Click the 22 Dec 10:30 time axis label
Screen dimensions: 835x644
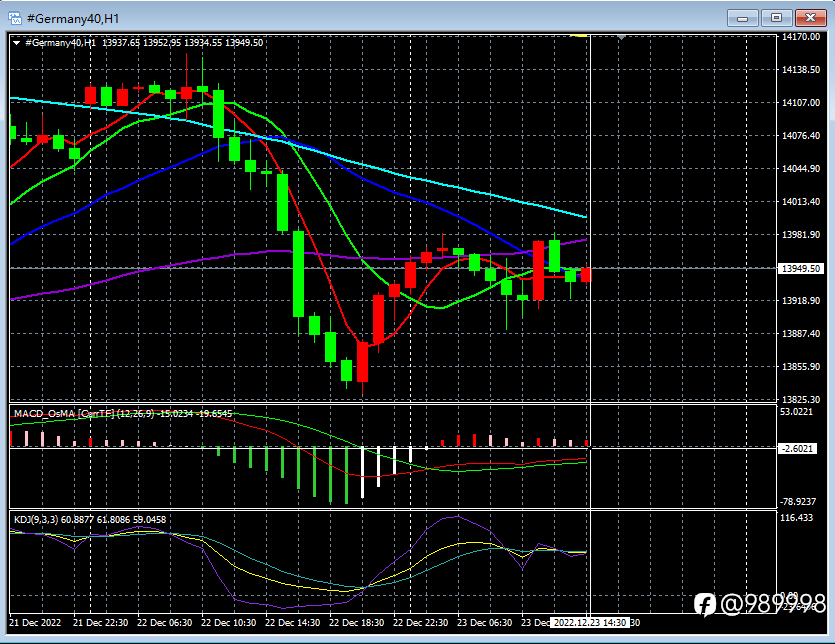click(228, 623)
